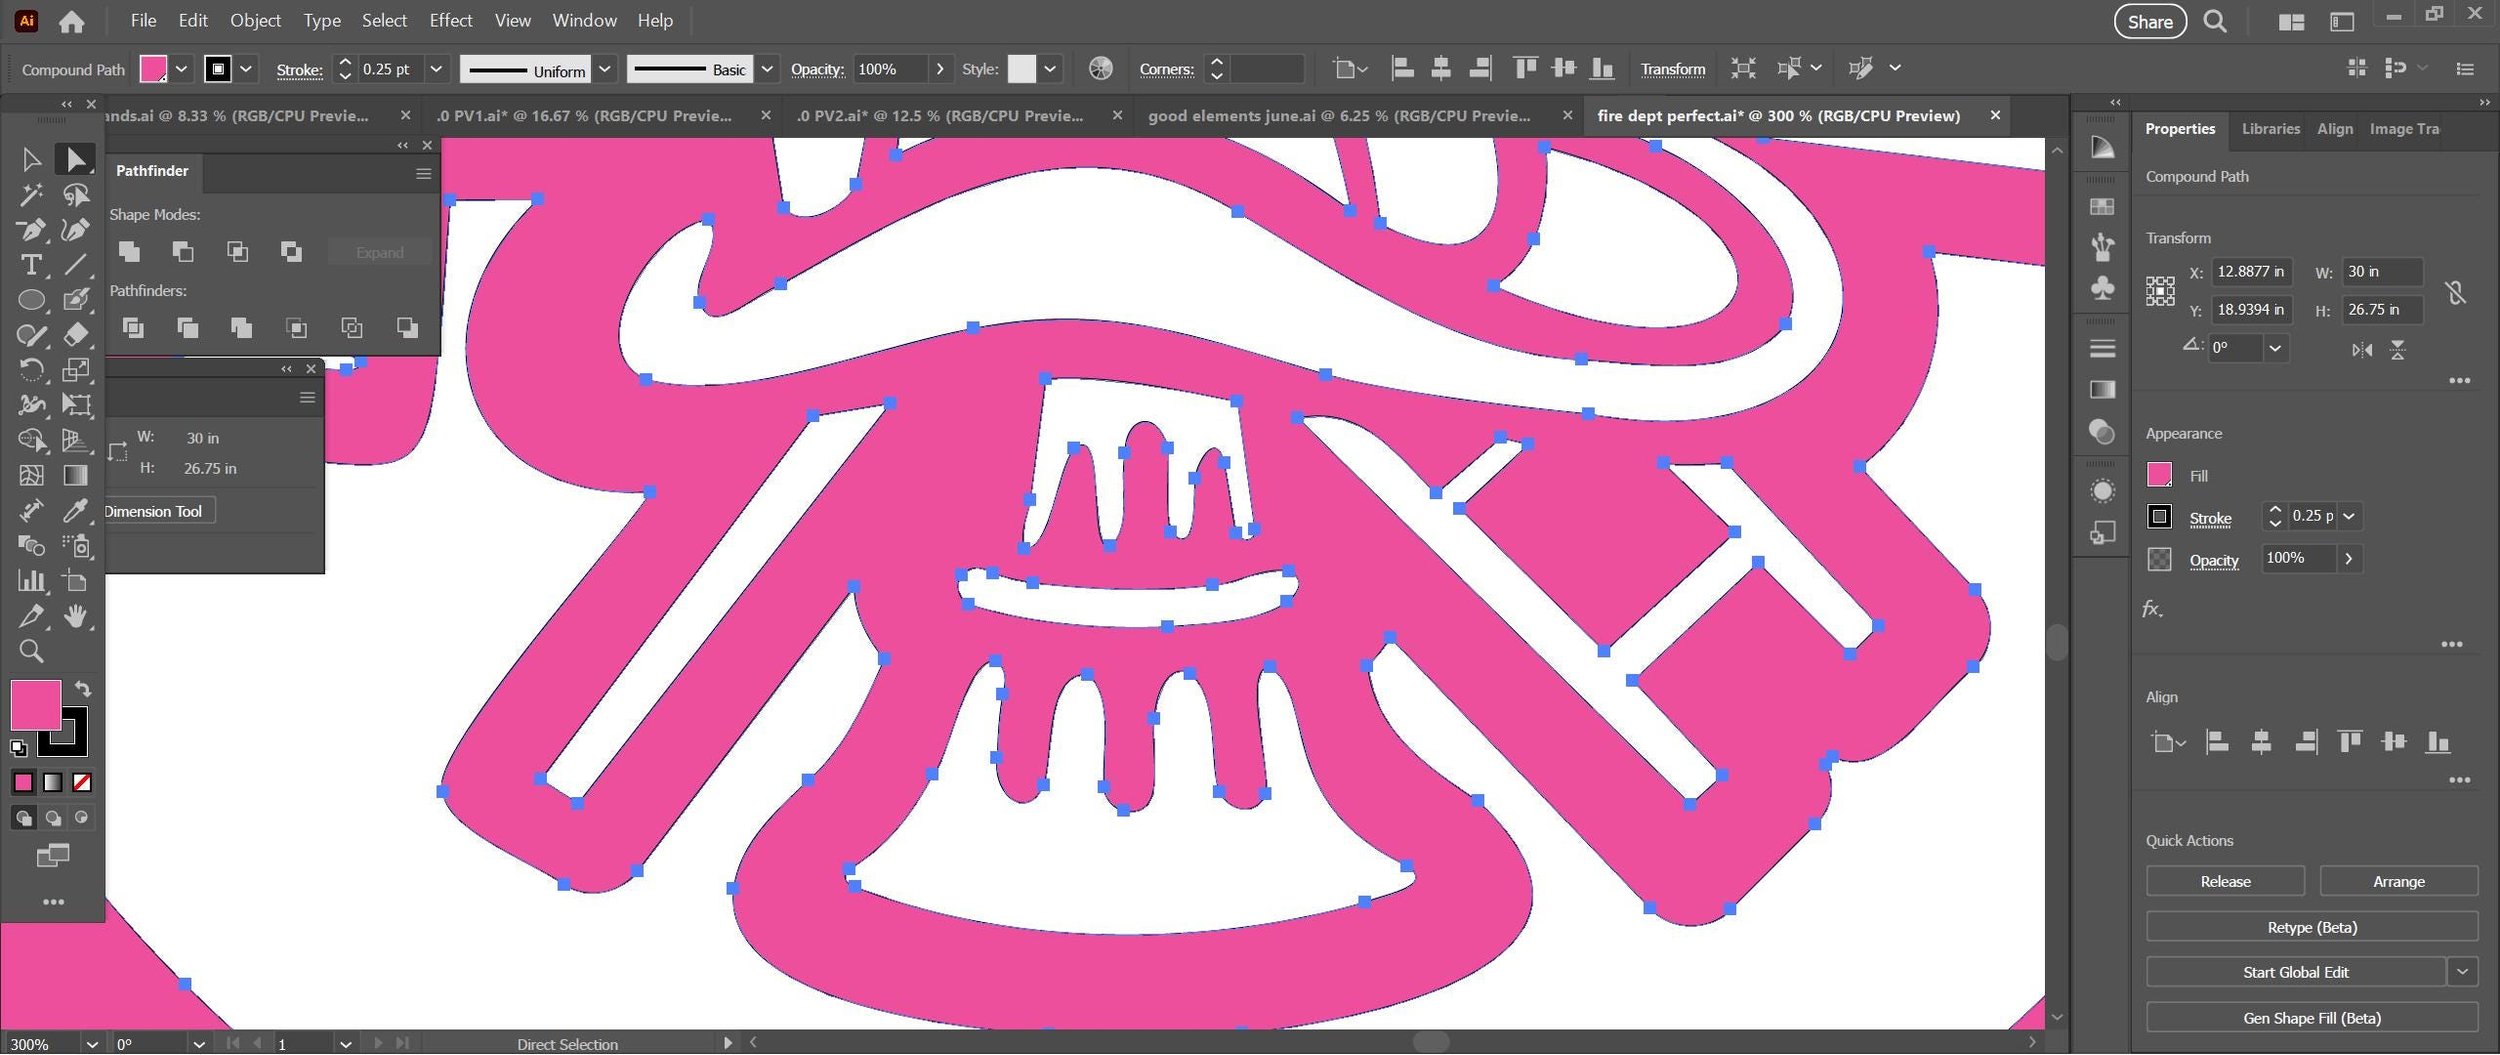
Task: Click the Retype (Beta) button
Action: [2312, 927]
